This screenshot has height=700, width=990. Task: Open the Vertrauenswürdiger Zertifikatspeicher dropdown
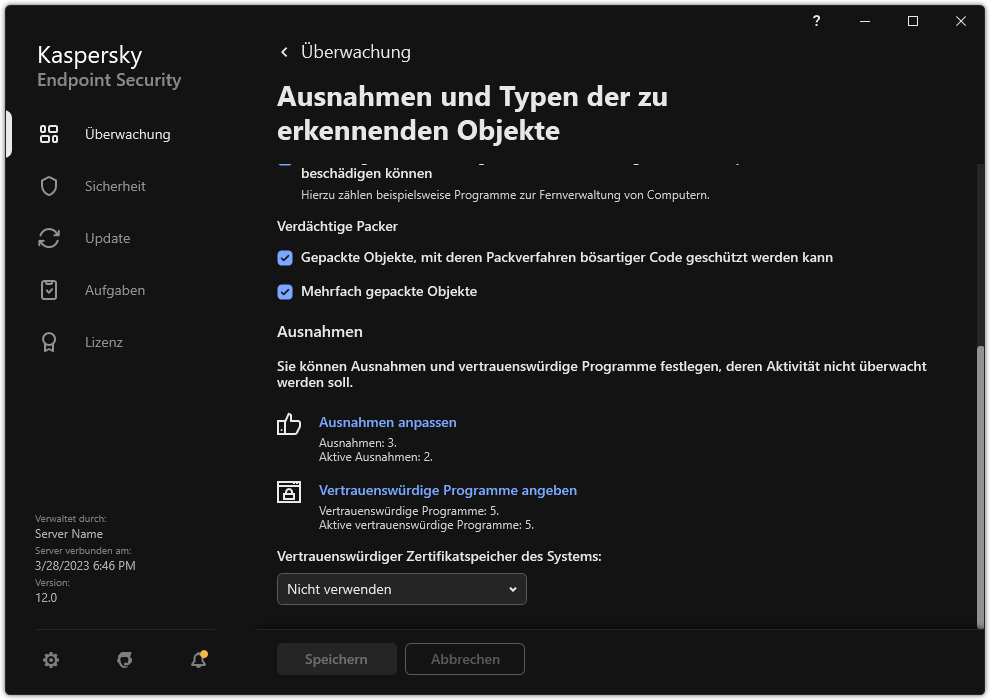click(x=401, y=589)
